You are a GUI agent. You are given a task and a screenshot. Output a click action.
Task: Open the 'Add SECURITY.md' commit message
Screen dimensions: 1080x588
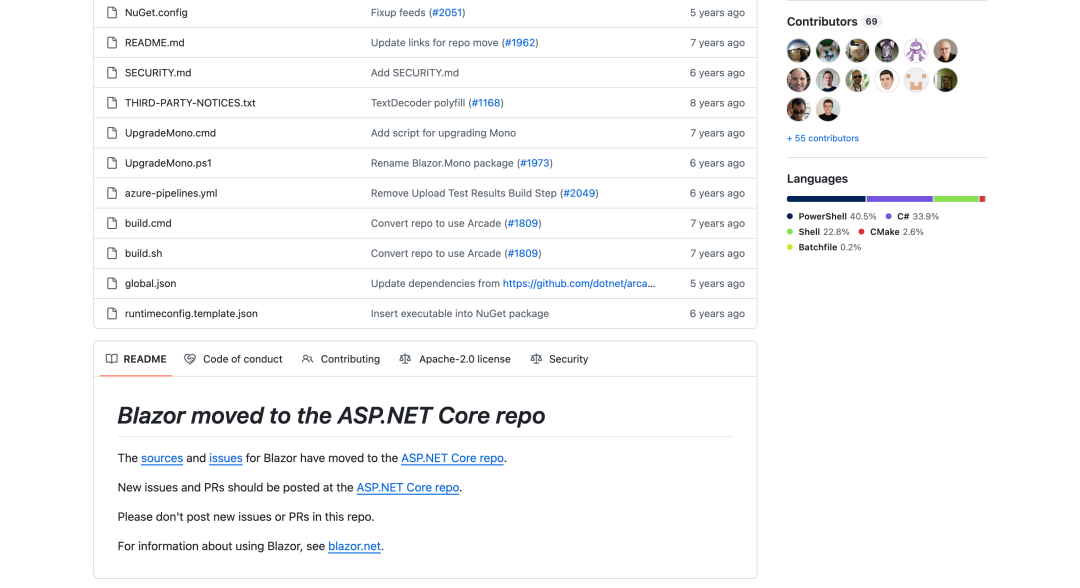click(x=415, y=72)
